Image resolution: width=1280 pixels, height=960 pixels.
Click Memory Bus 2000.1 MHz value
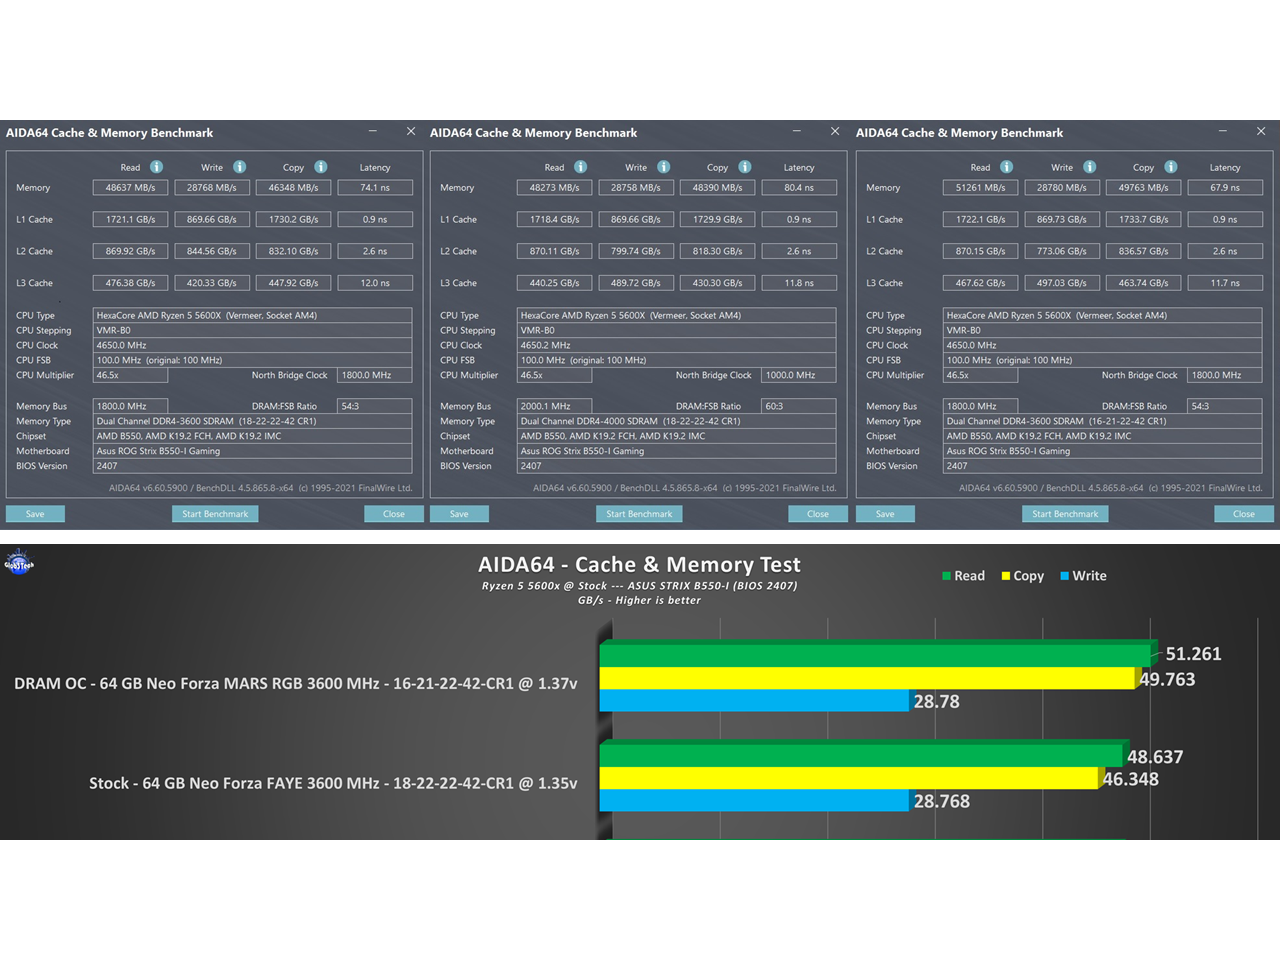tap(555, 406)
